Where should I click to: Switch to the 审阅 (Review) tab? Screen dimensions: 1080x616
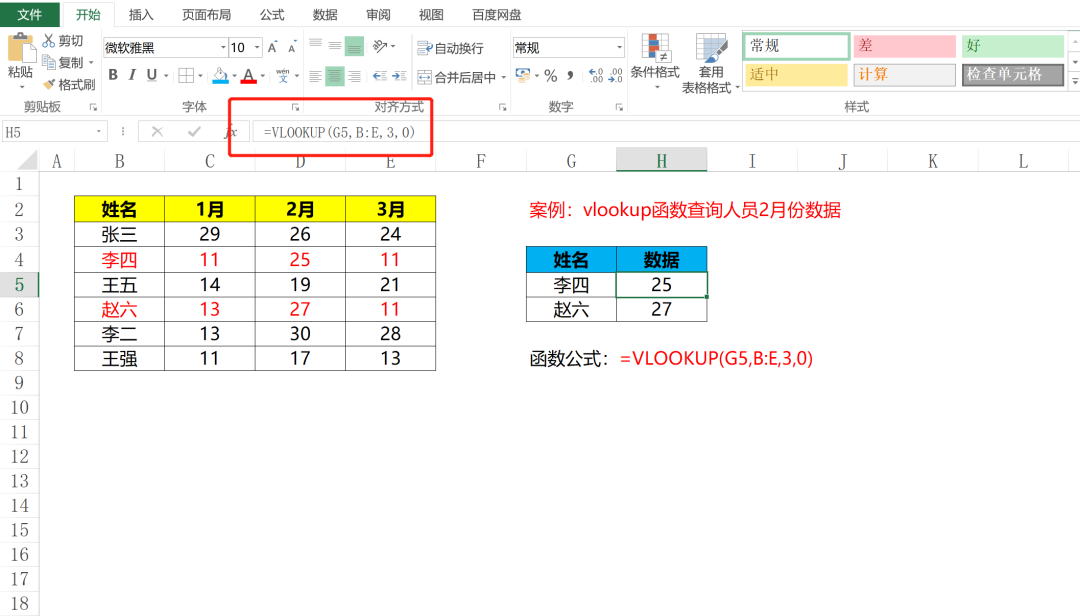[x=377, y=14]
